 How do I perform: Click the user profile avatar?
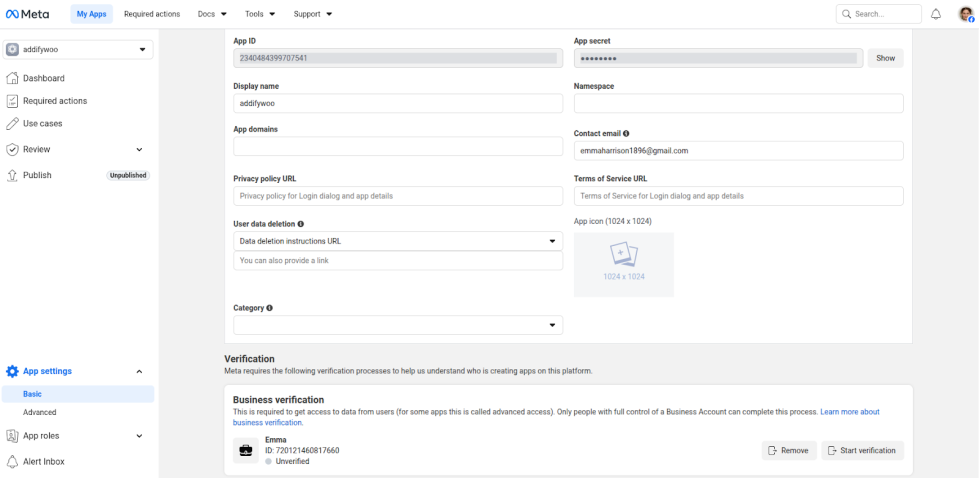[x=965, y=14]
